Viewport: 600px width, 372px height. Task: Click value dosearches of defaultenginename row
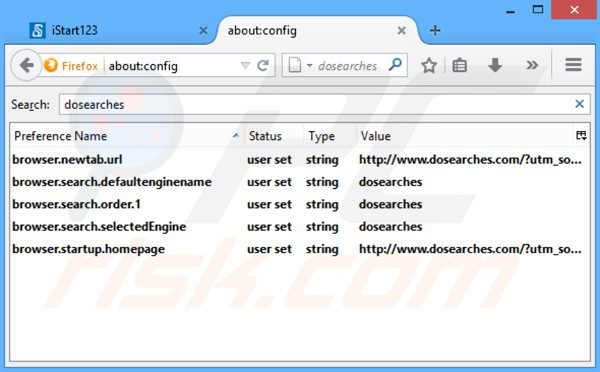[x=390, y=182]
